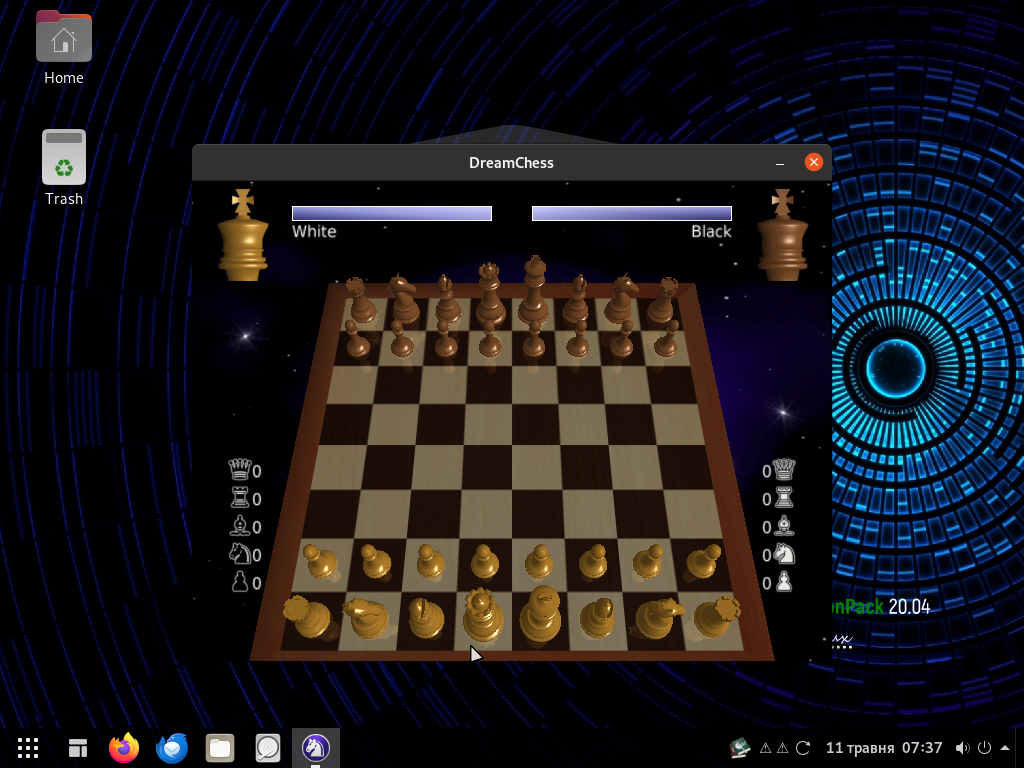Image resolution: width=1024 pixels, height=768 pixels.
Task: Click the "White" player label
Action: (x=314, y=231)
